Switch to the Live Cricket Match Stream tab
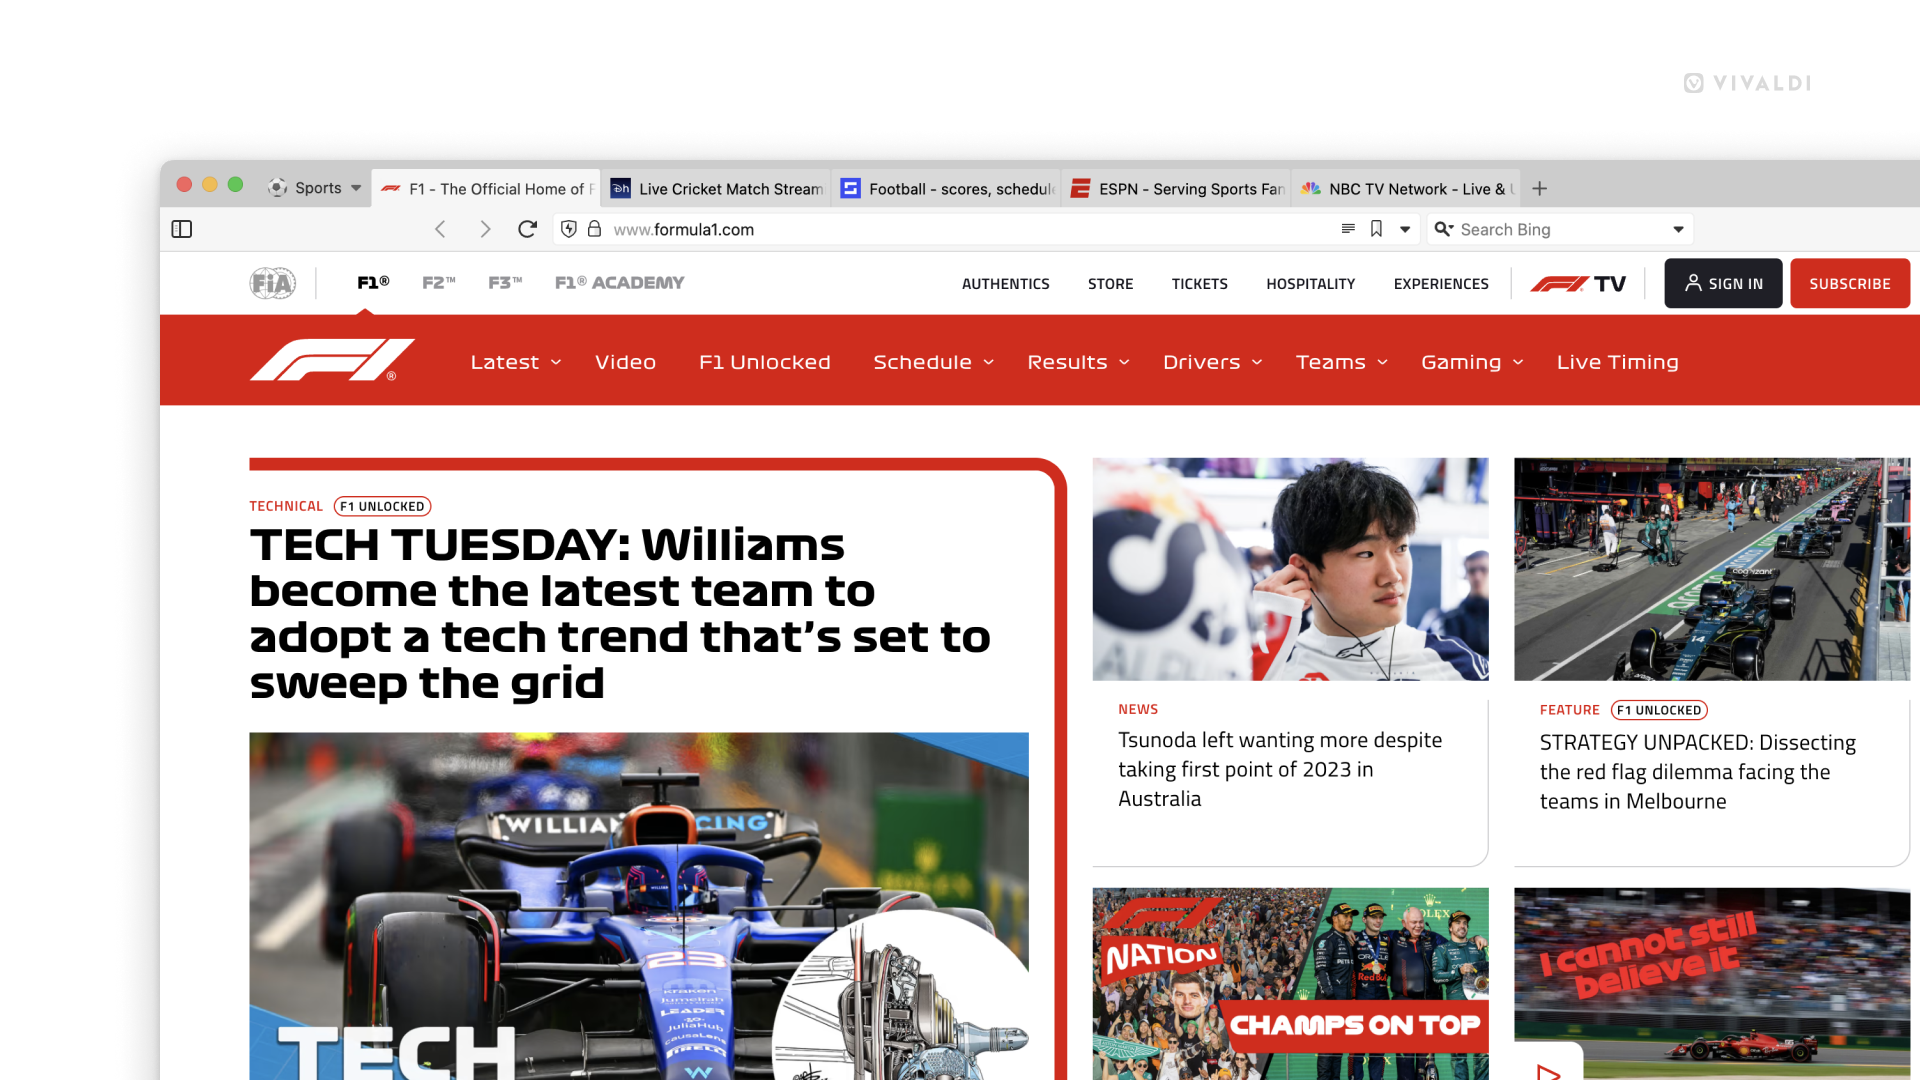 pos(716,188)
